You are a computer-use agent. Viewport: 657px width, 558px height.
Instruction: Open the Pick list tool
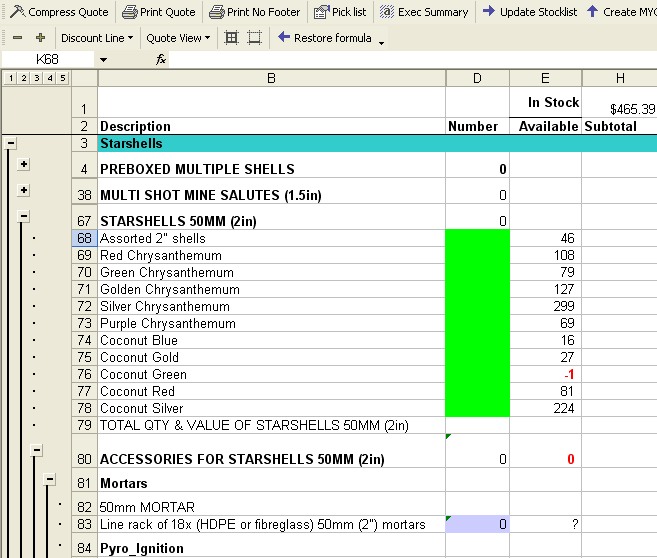pyautogui.click(x=340, y=12)
